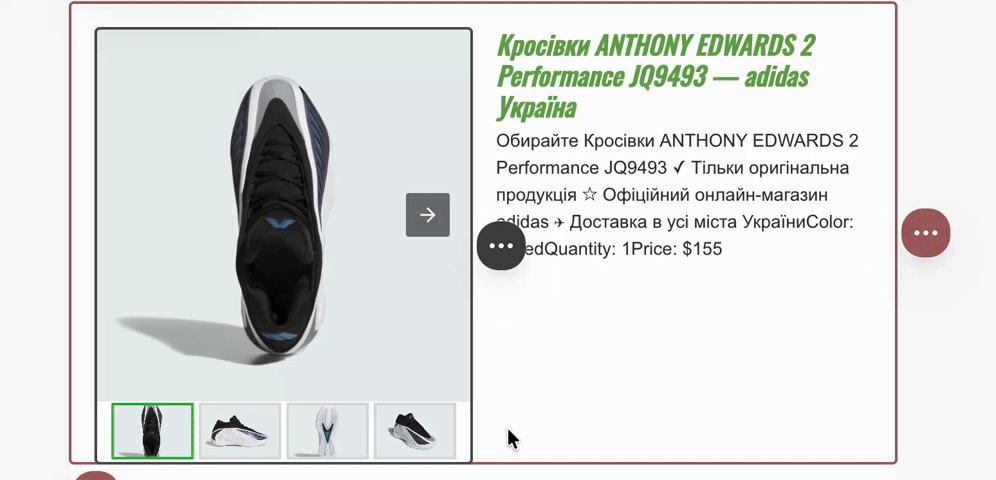Click the checkmark symbol after JQ9493

678,168
